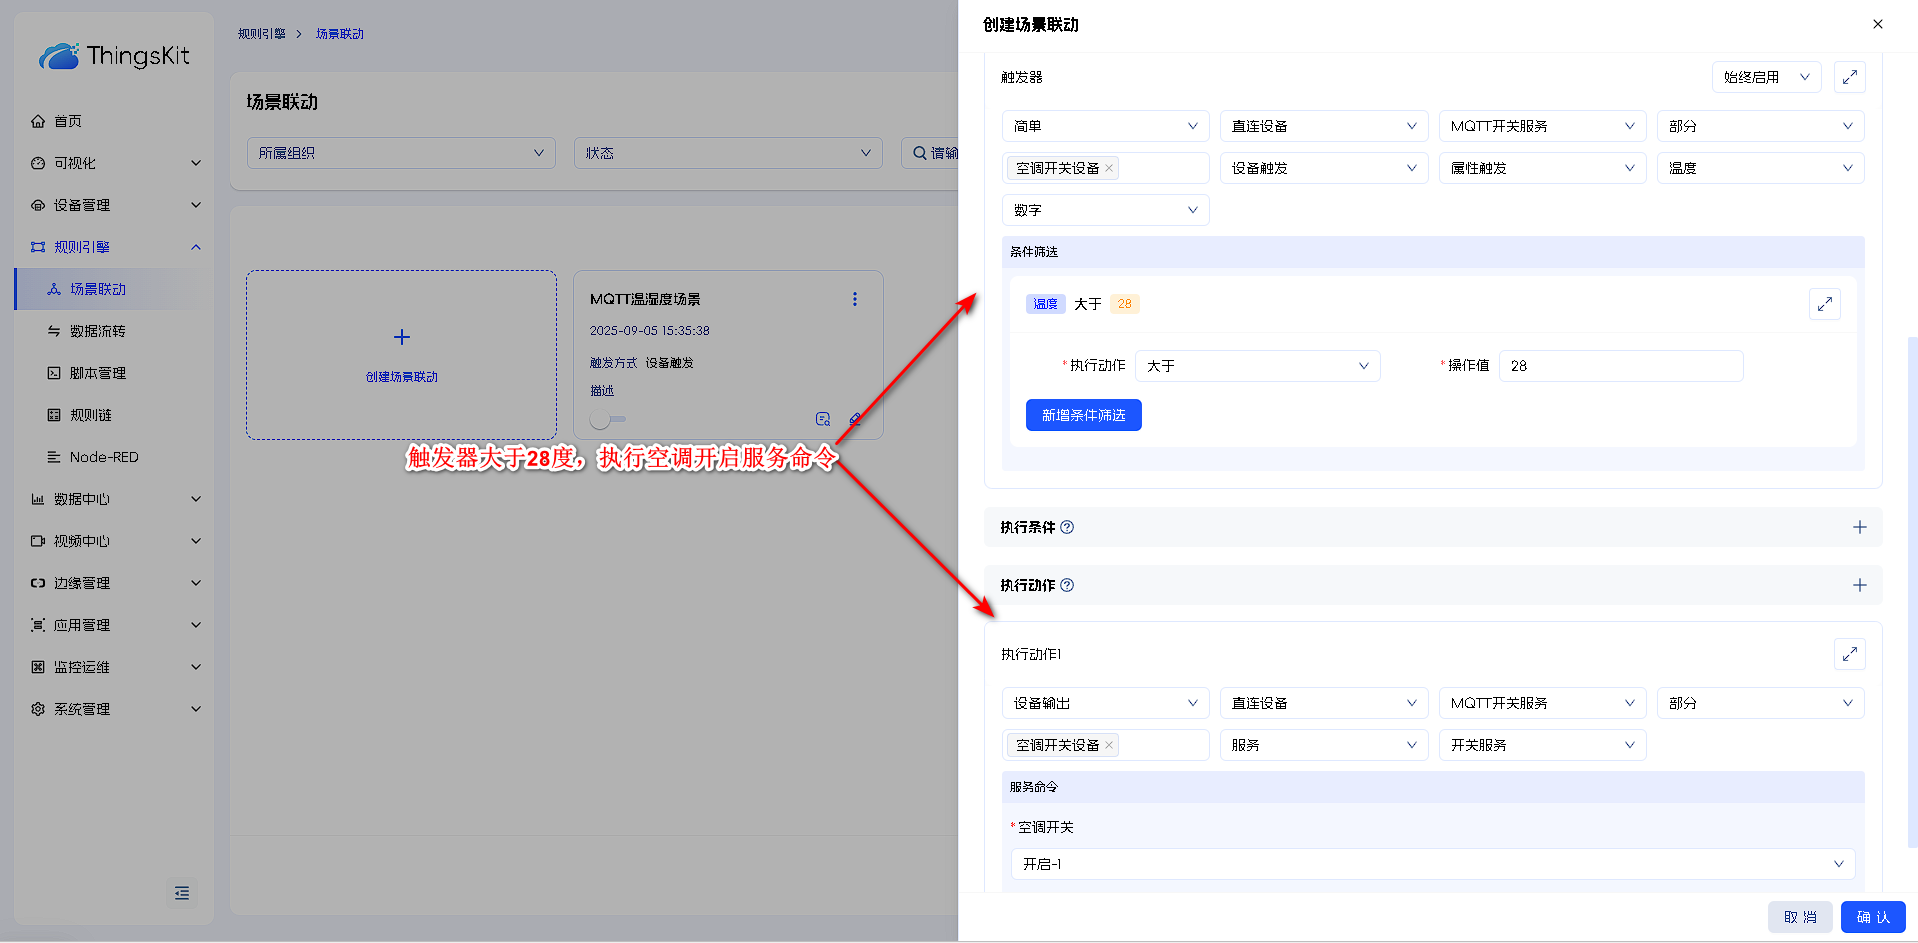Toggle the MQTT温湿度场景 enable switch
Image resolution: width=1918 pixels, height=943 pixels.
coord(607,419)
